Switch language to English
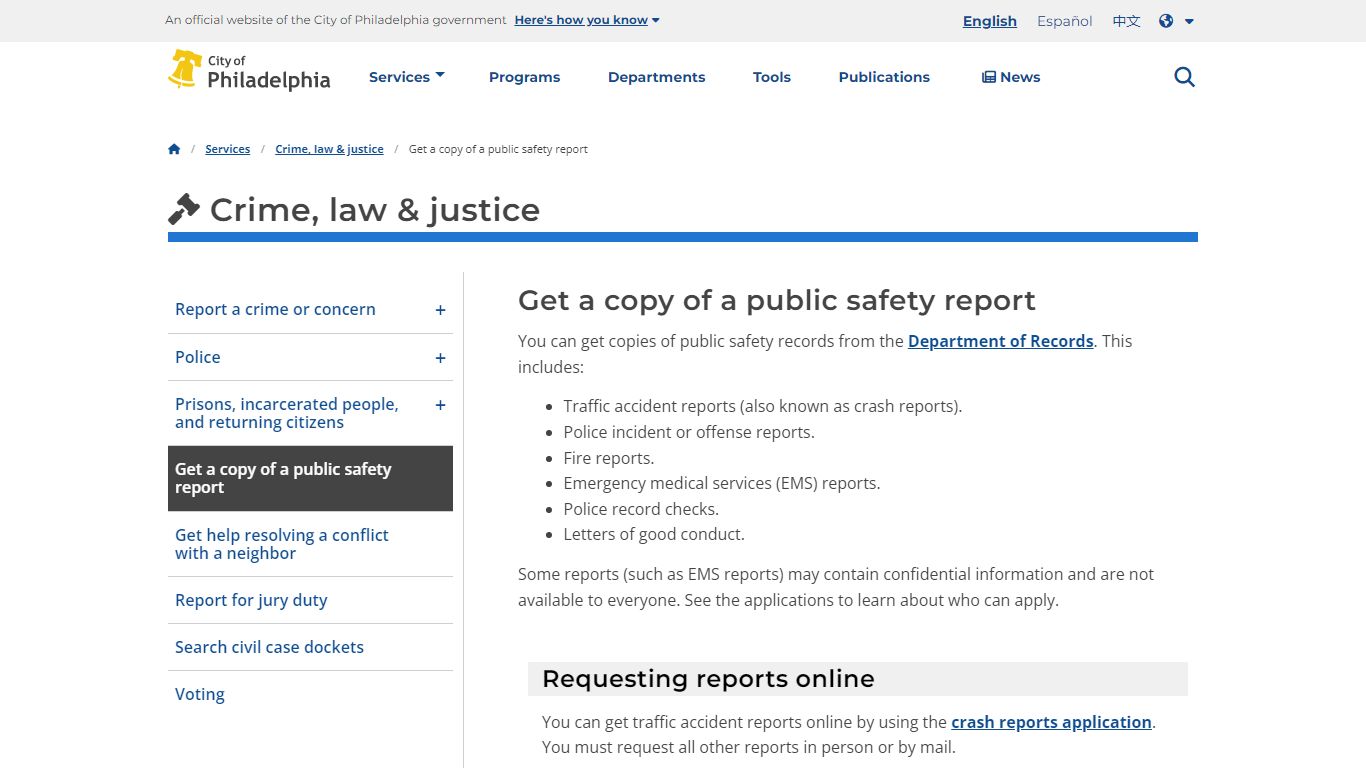The image size is (1366, 768). tap(990, 21)
